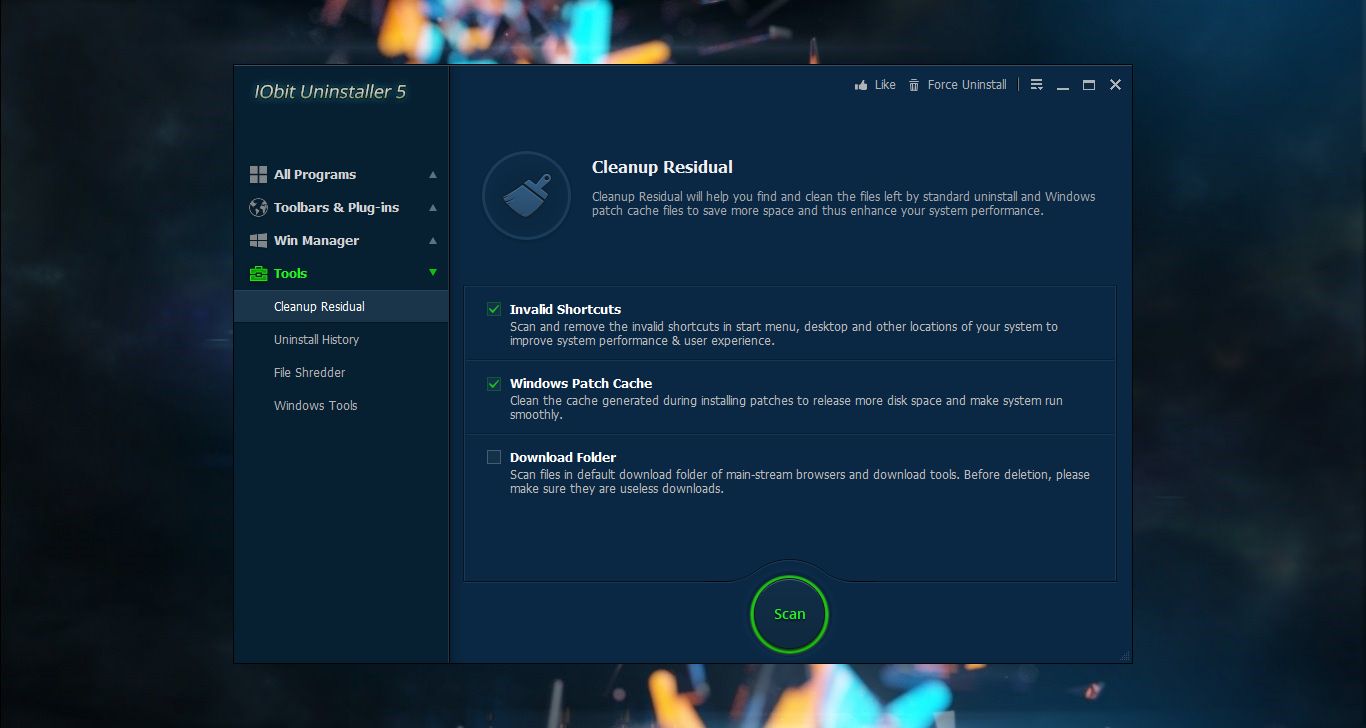Click the window resize grip corner
This screenshot has height=728, width=1366.
(1126, 656)
